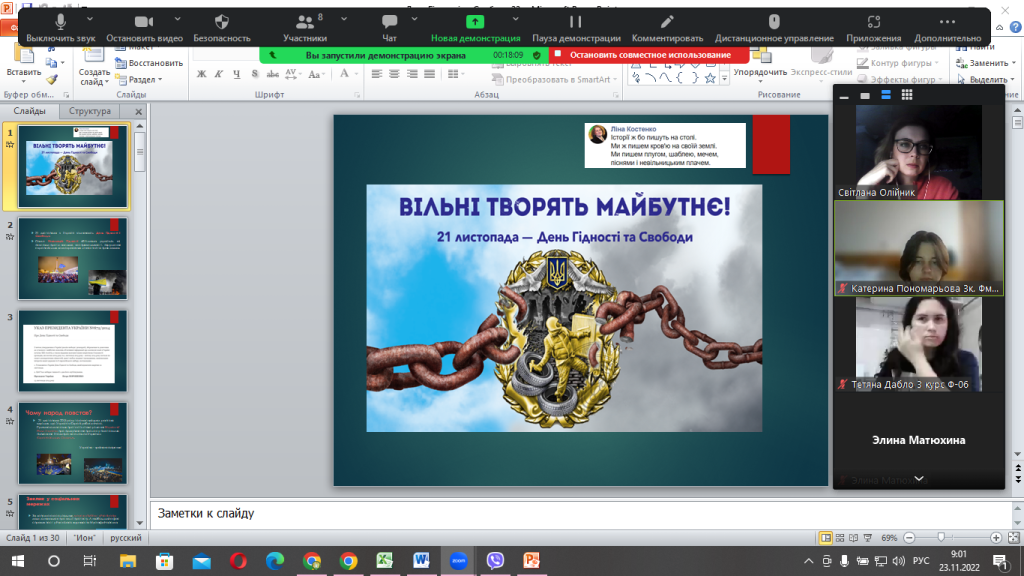Screen dimensions: 1024x576
Task: Open Выключить звук audio options arrow
Action: pos(89,20)
